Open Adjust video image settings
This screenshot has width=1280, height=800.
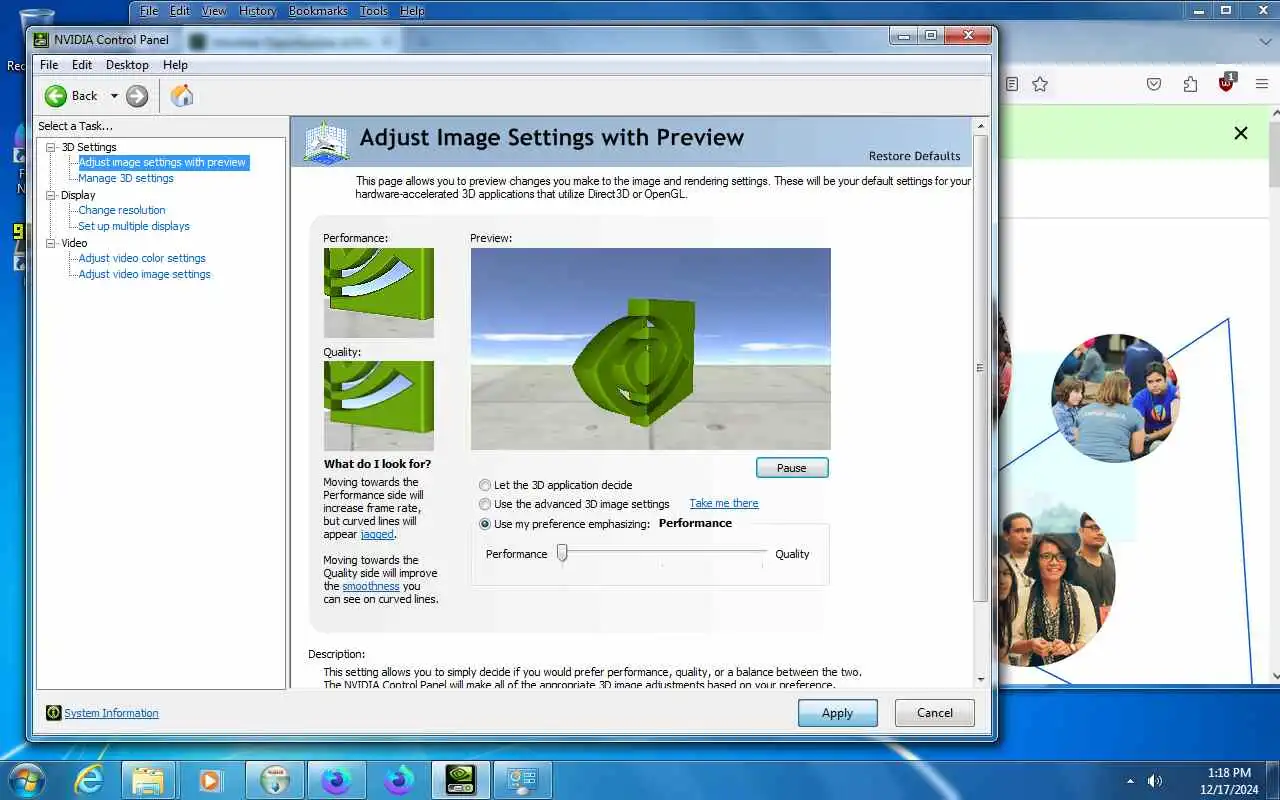pyautogui.click(x=145, y=274)
